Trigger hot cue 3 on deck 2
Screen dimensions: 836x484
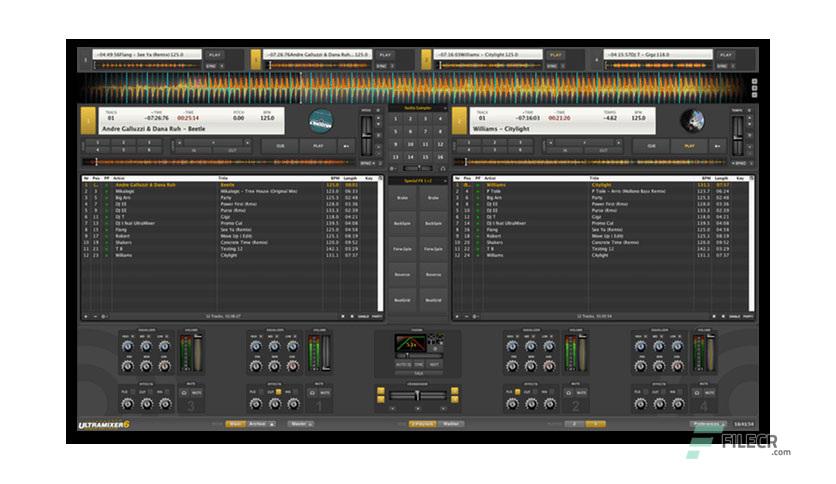[x=520, y=143]
